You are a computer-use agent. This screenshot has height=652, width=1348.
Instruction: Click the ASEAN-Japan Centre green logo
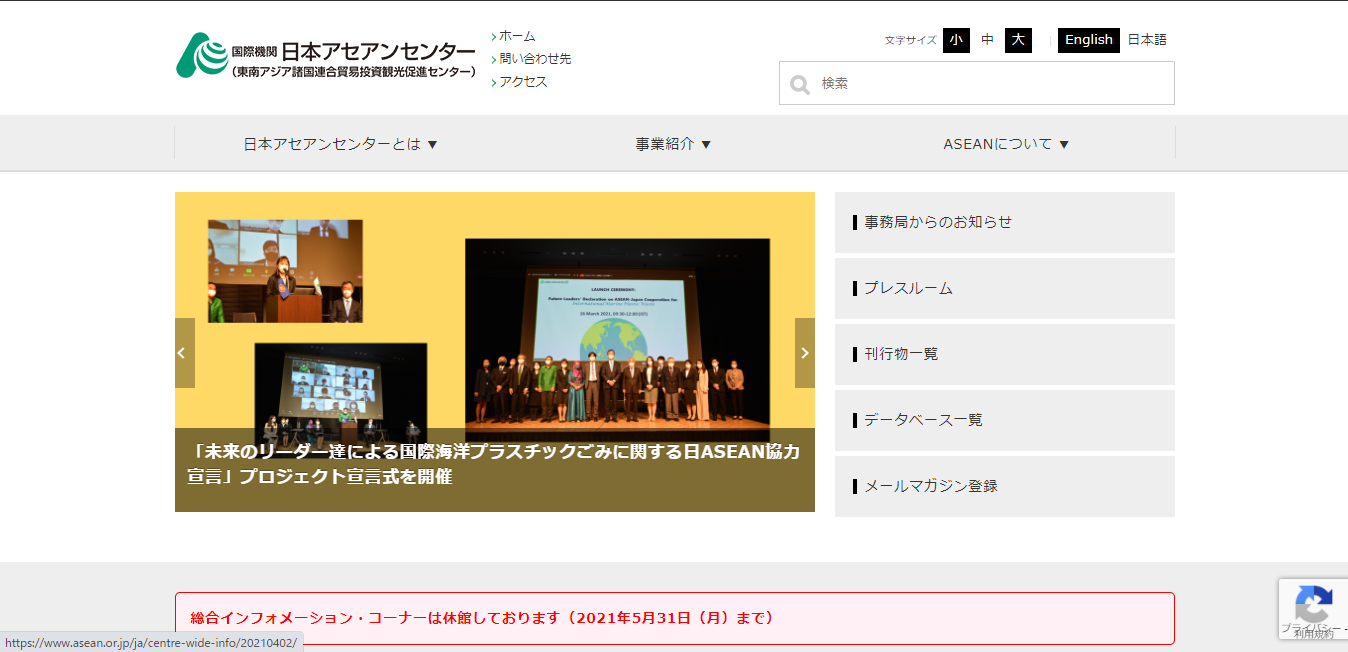(x=201, y=55)
